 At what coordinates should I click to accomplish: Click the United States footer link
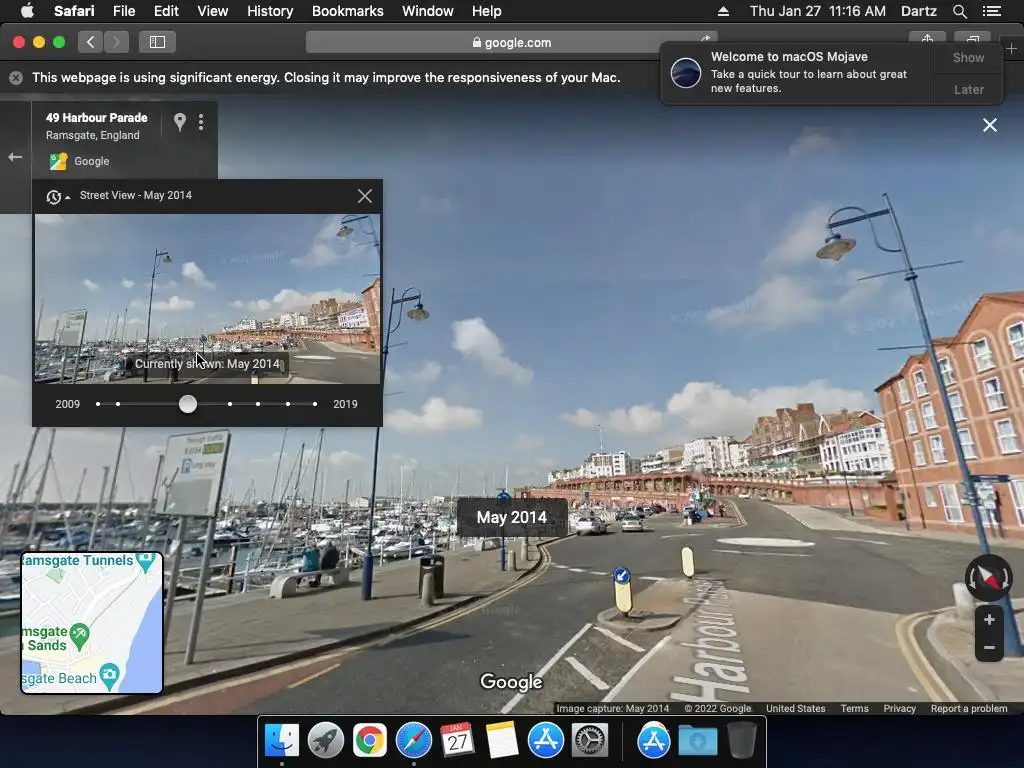pos(795,709)
